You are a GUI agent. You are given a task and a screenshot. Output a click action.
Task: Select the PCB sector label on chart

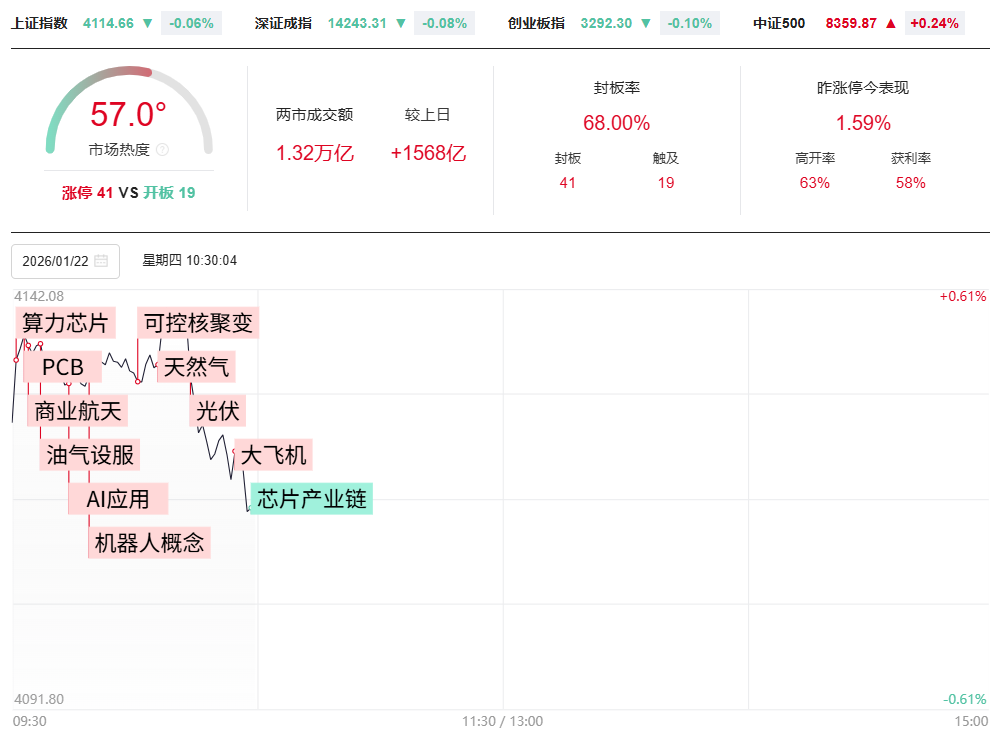[62, 367]
